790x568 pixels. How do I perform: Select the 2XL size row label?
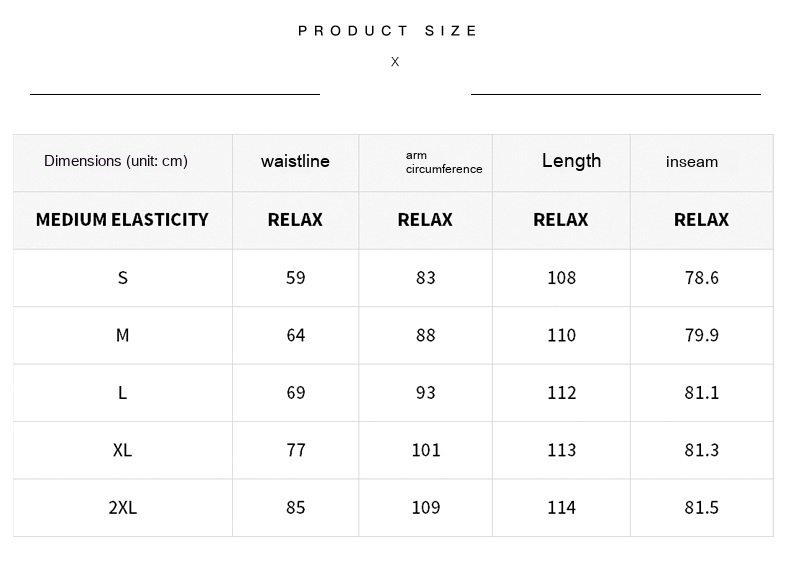(x=123, y=508)
